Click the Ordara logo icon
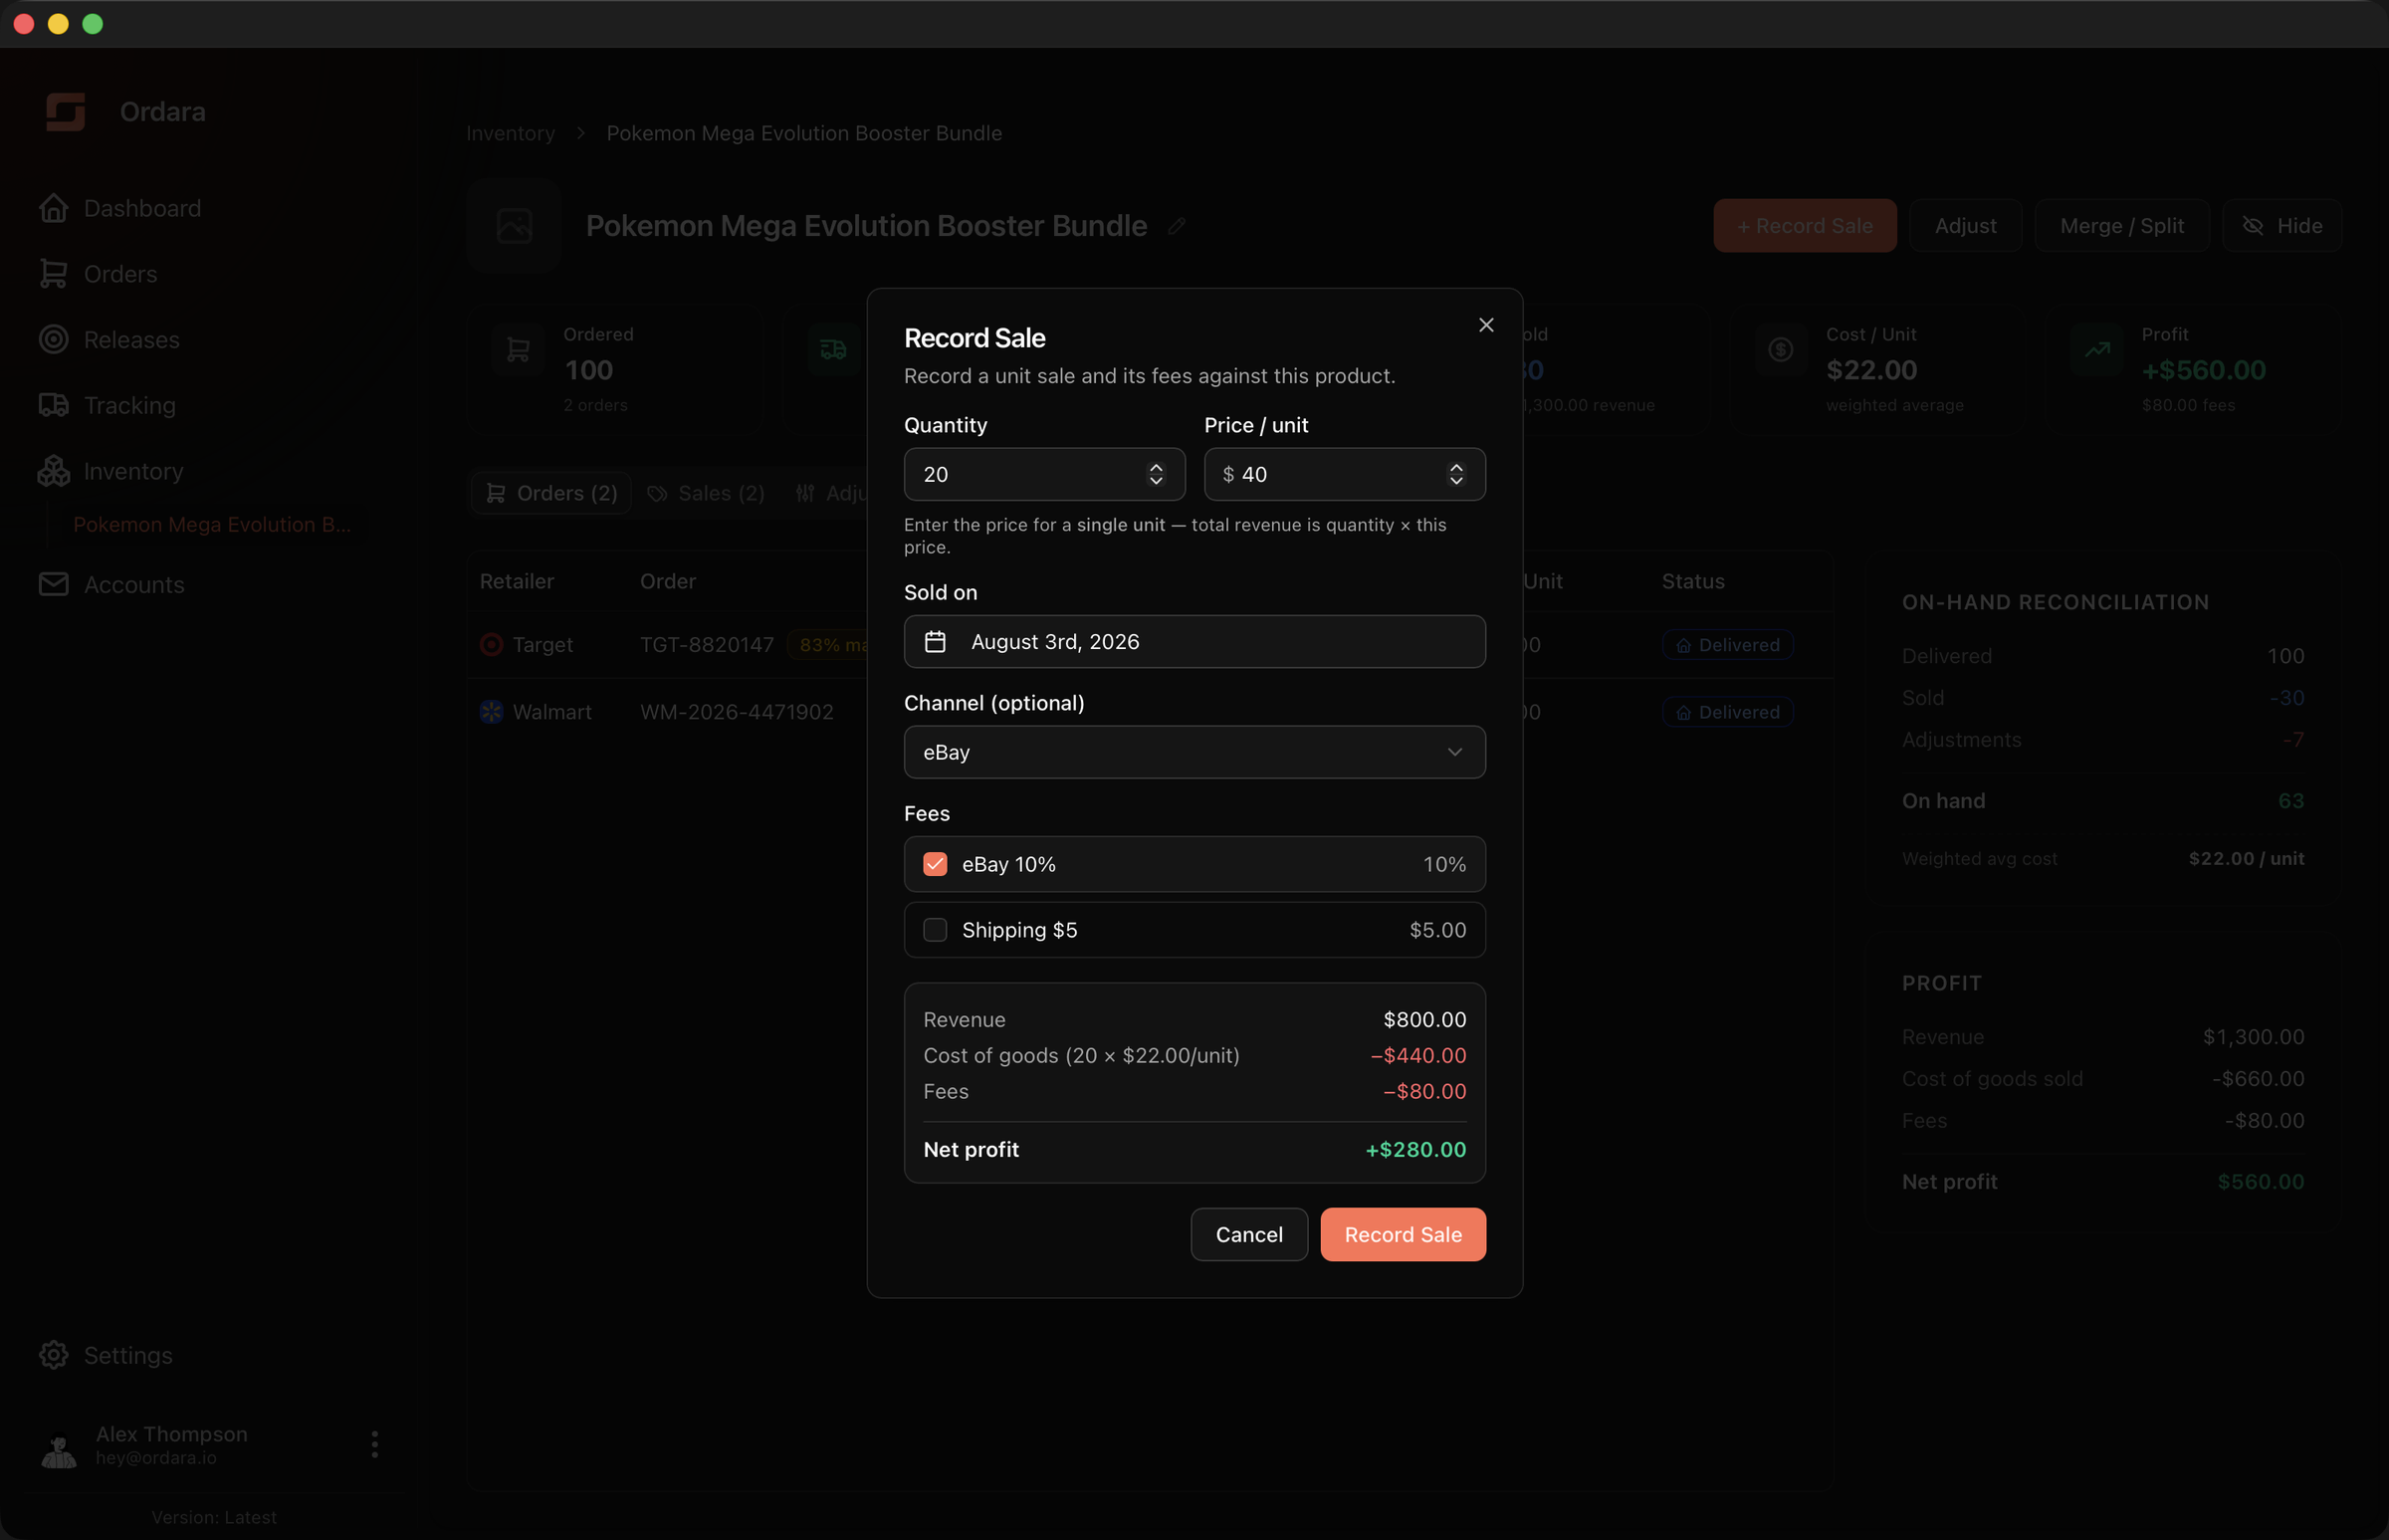This screenshot has width=2389, height=1540. [x=66, y=111]
